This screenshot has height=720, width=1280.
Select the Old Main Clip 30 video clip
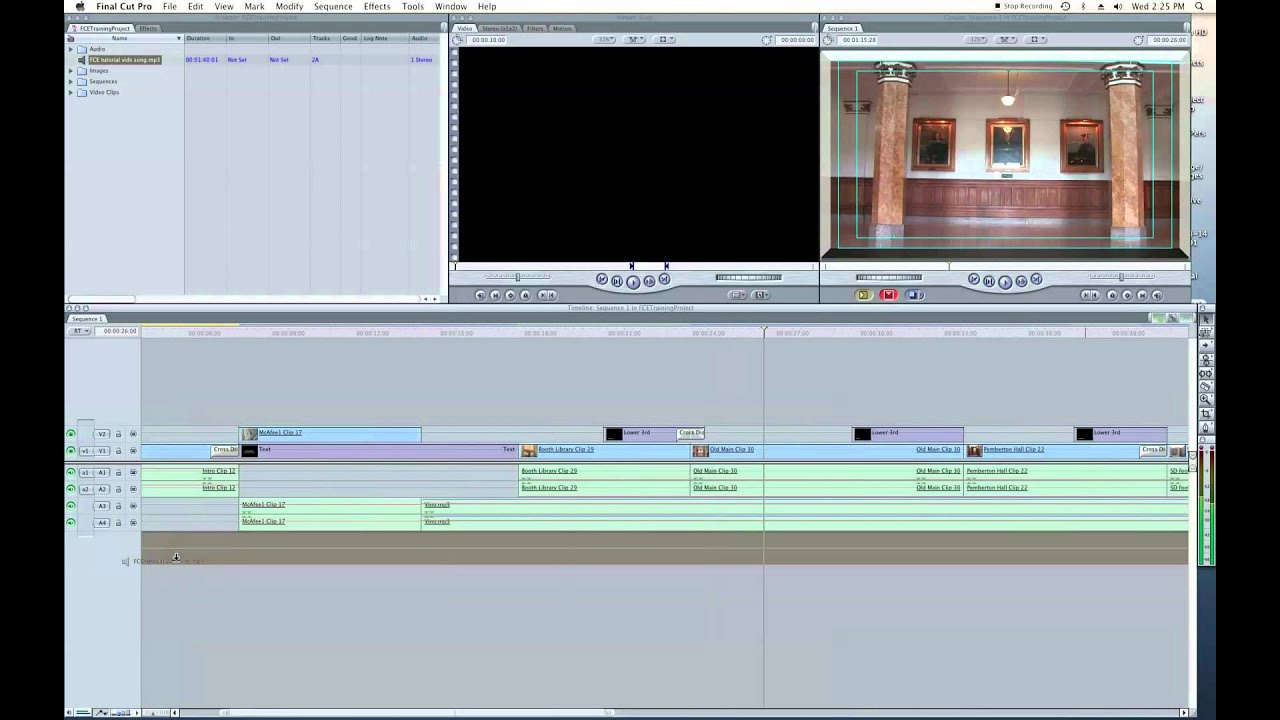point(826,451)
